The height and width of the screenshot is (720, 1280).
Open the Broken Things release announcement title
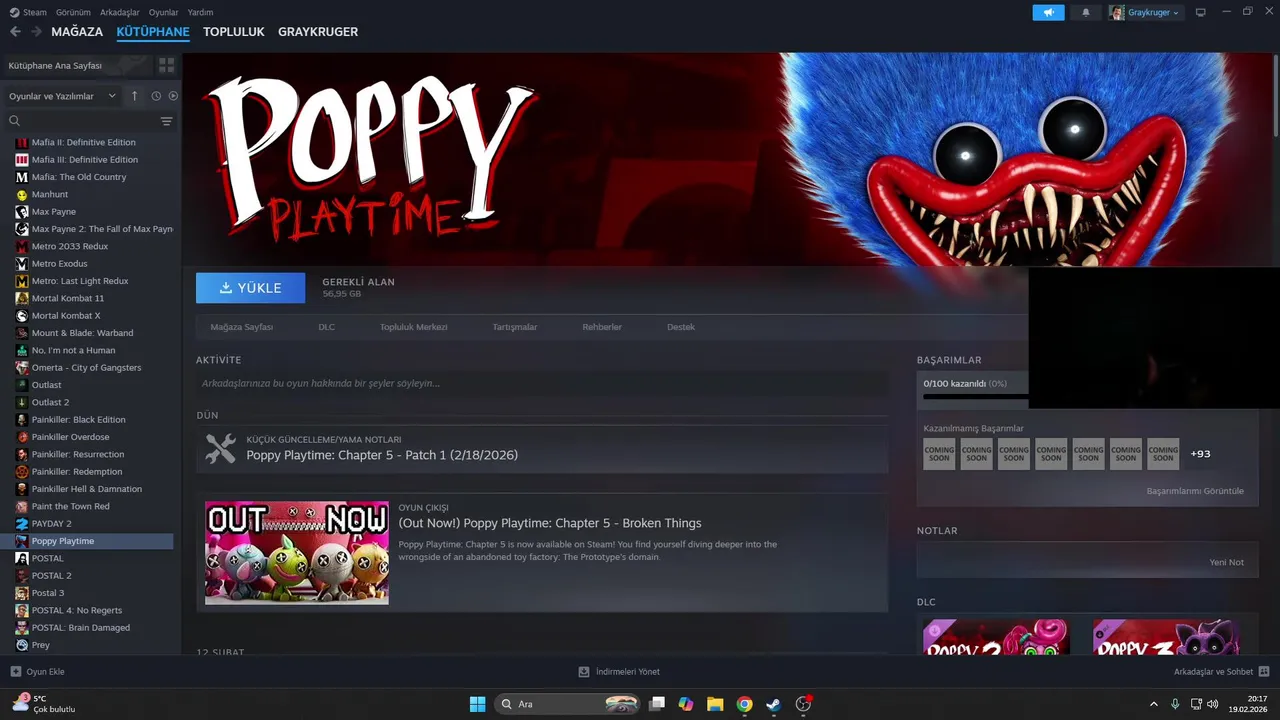(550, 523)
